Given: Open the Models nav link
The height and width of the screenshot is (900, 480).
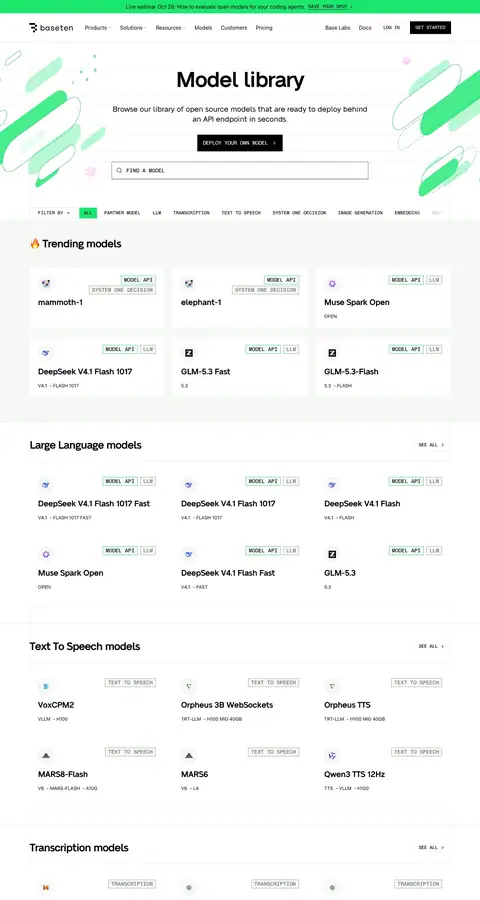Looking at the screenshot, I should [x=203, y=28].
